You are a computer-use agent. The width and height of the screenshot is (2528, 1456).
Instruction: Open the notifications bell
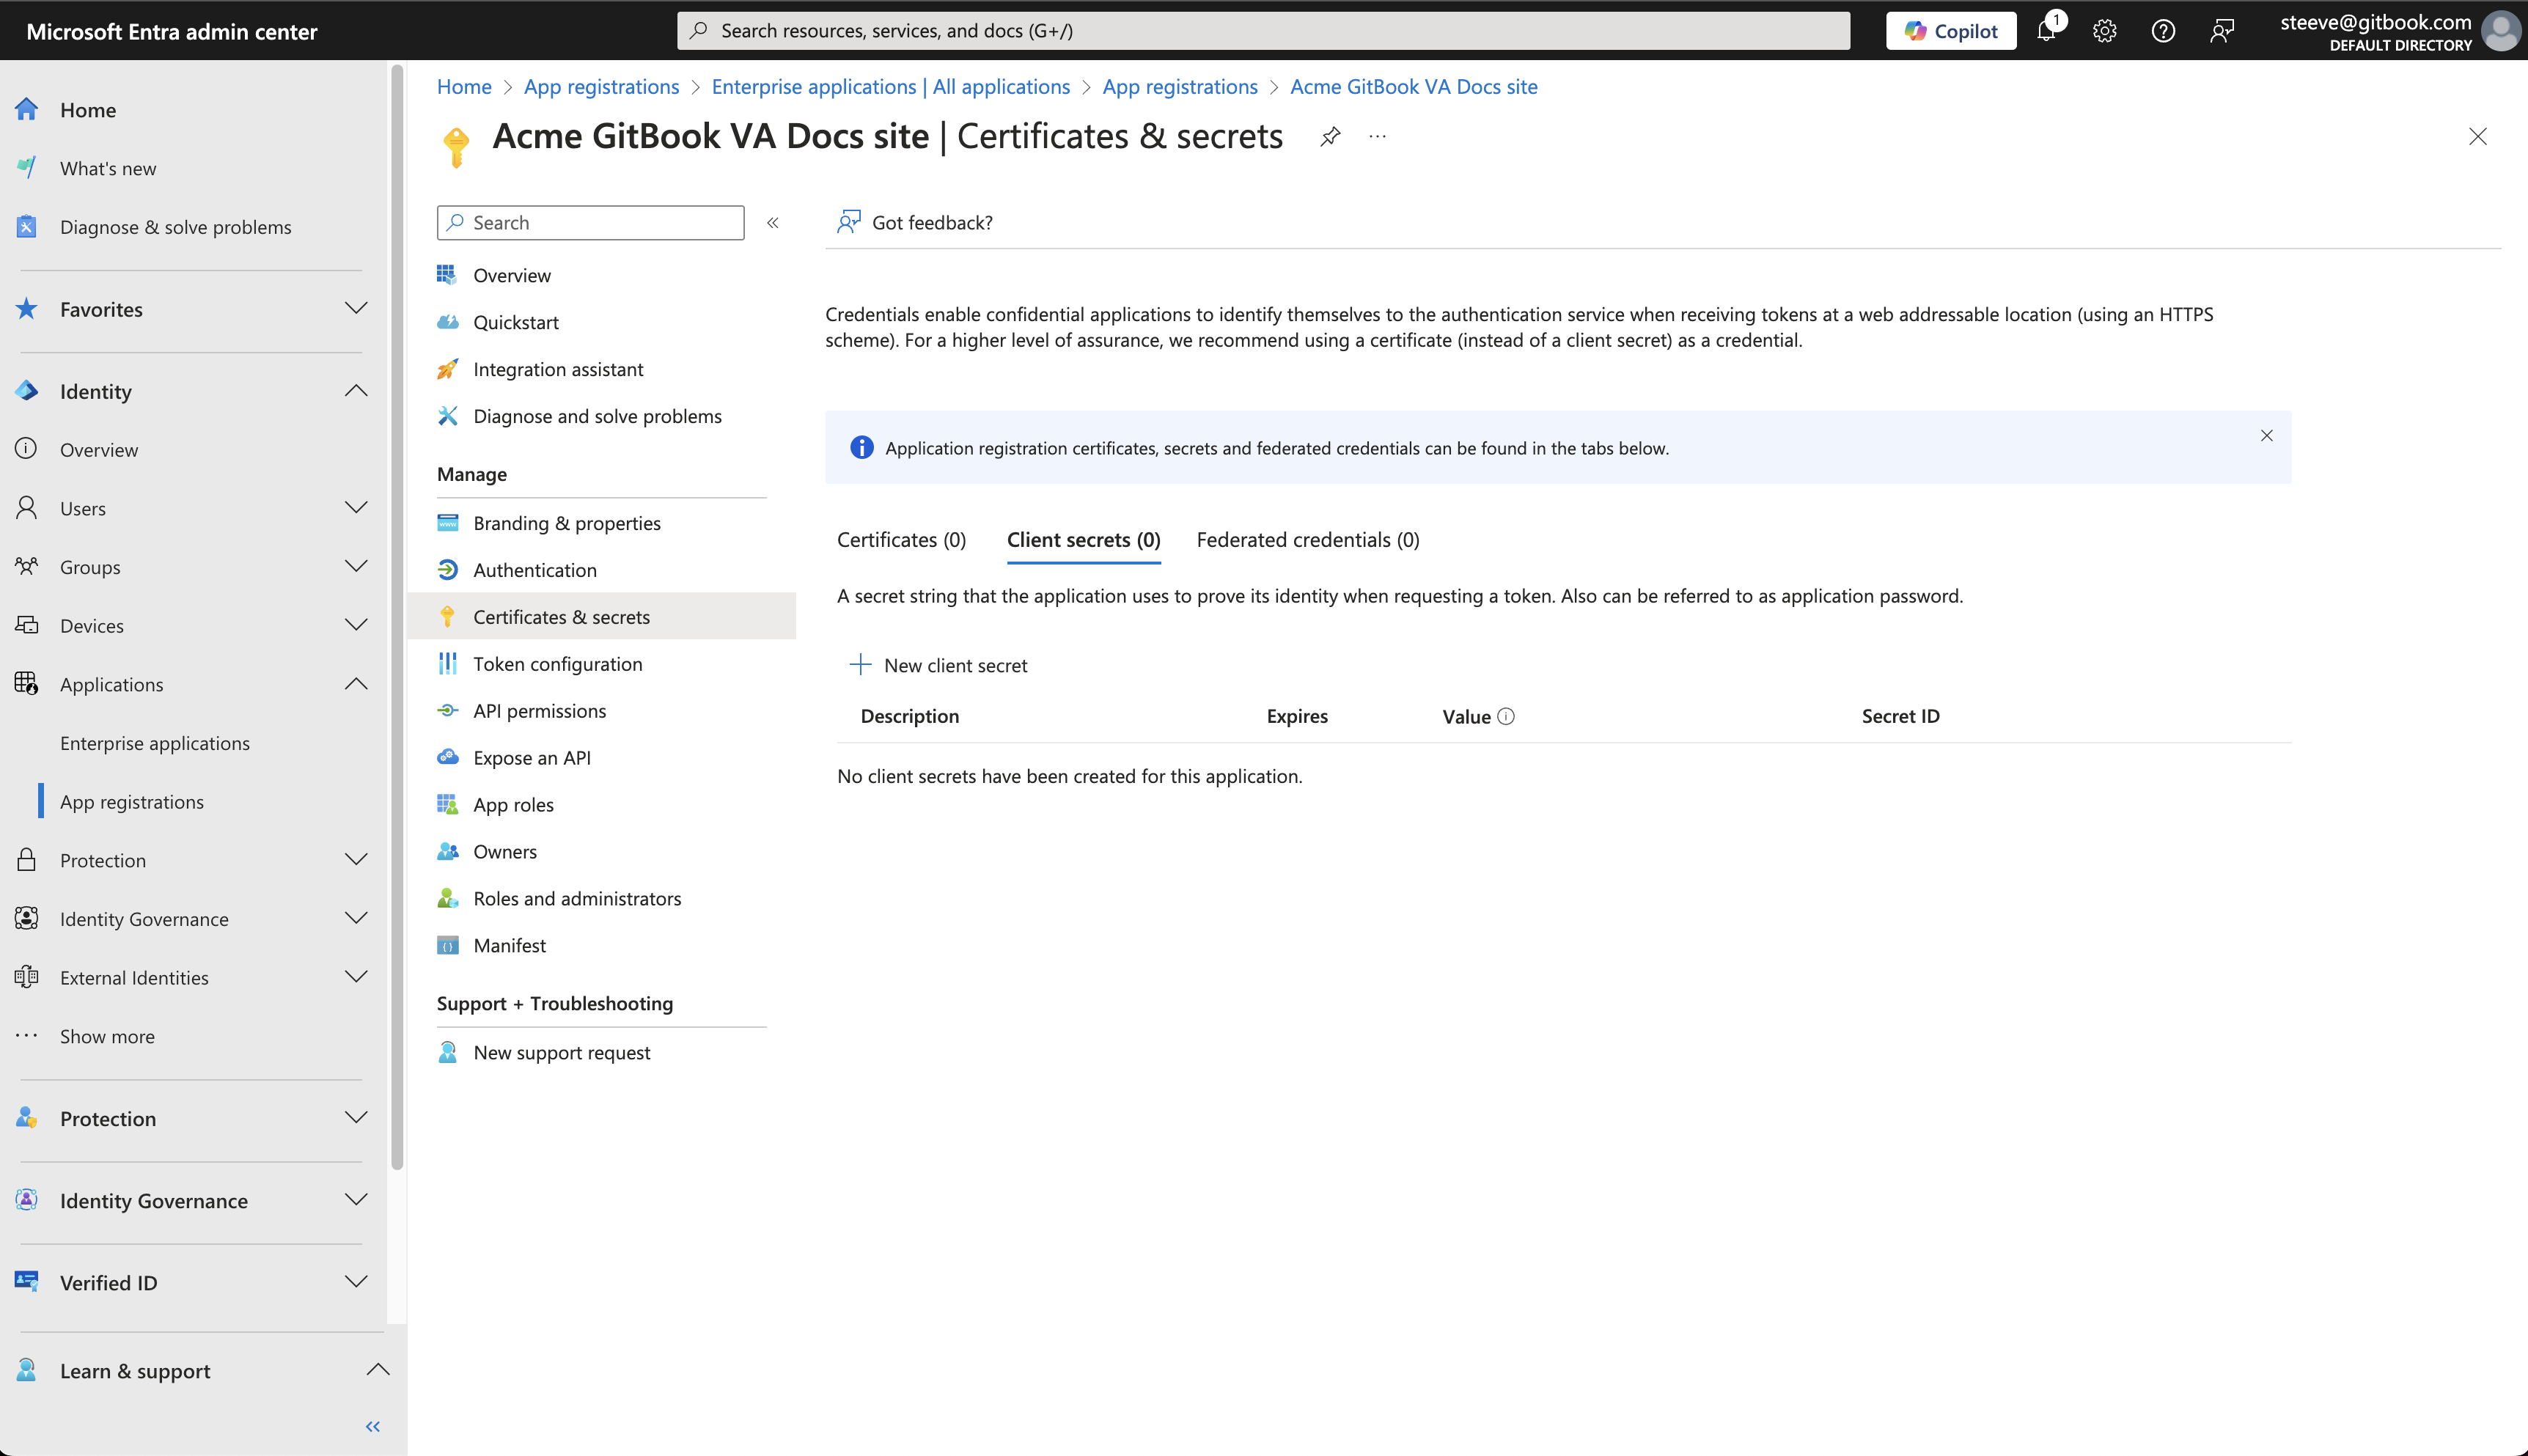[2045, 30]
